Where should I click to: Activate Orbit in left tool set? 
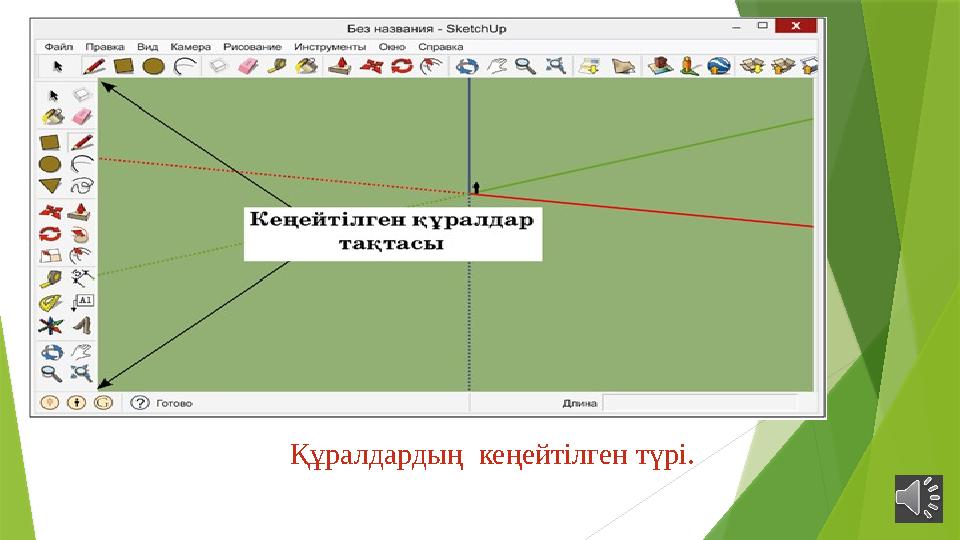tap(52, 352)
